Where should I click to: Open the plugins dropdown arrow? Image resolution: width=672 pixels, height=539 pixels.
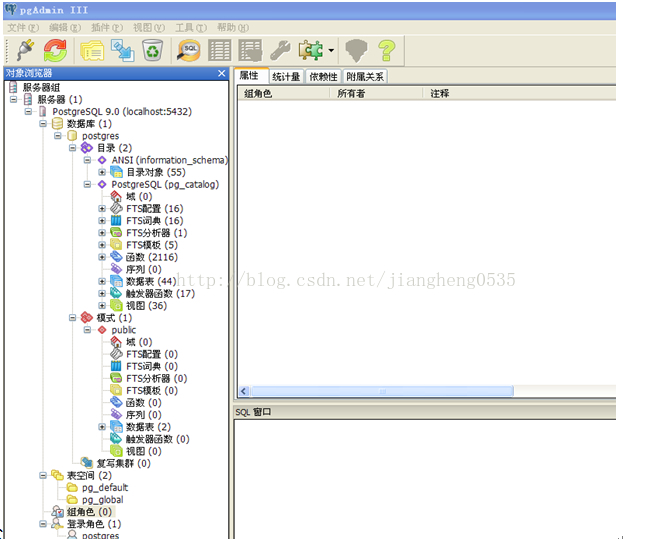331,51
